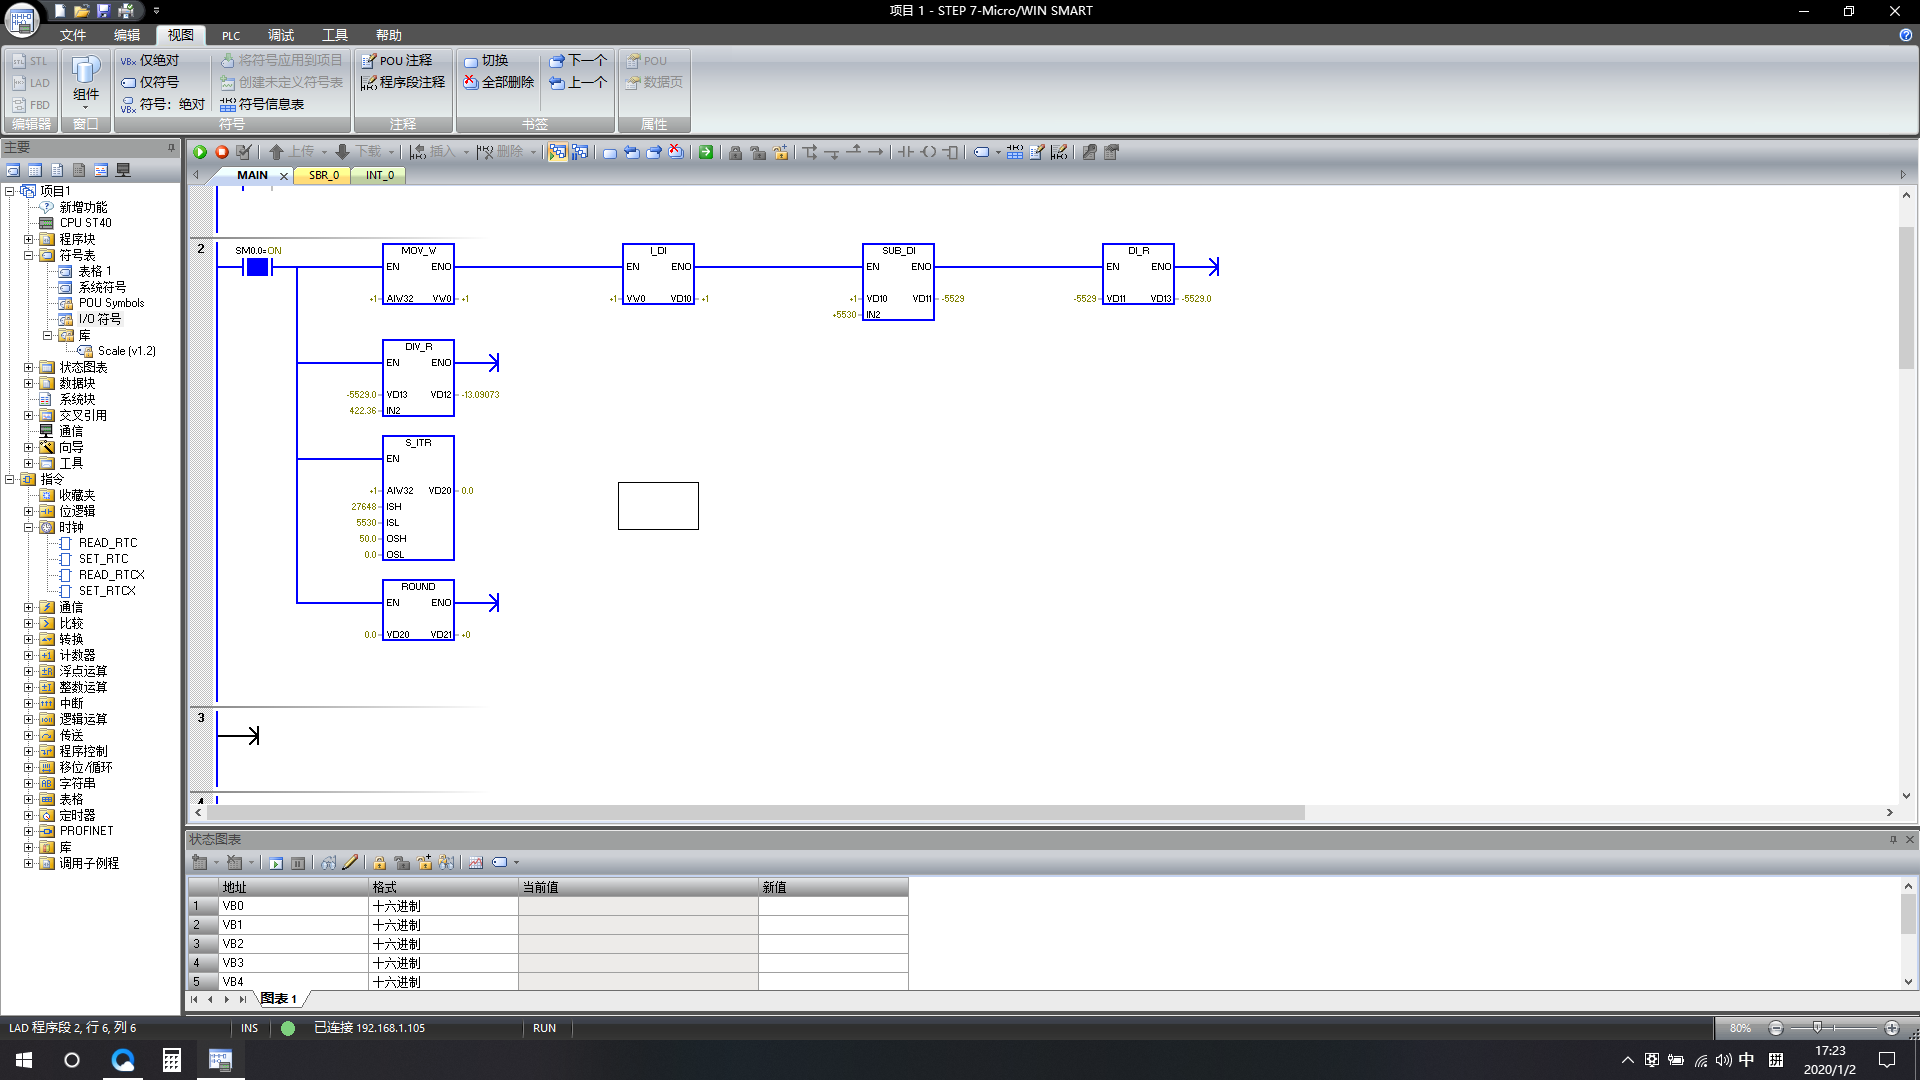Adjust the zoom slider at 80%
The width and height of the screenshot is (1920, 1080).
pyautogui.click(x=1817, y=1027)
